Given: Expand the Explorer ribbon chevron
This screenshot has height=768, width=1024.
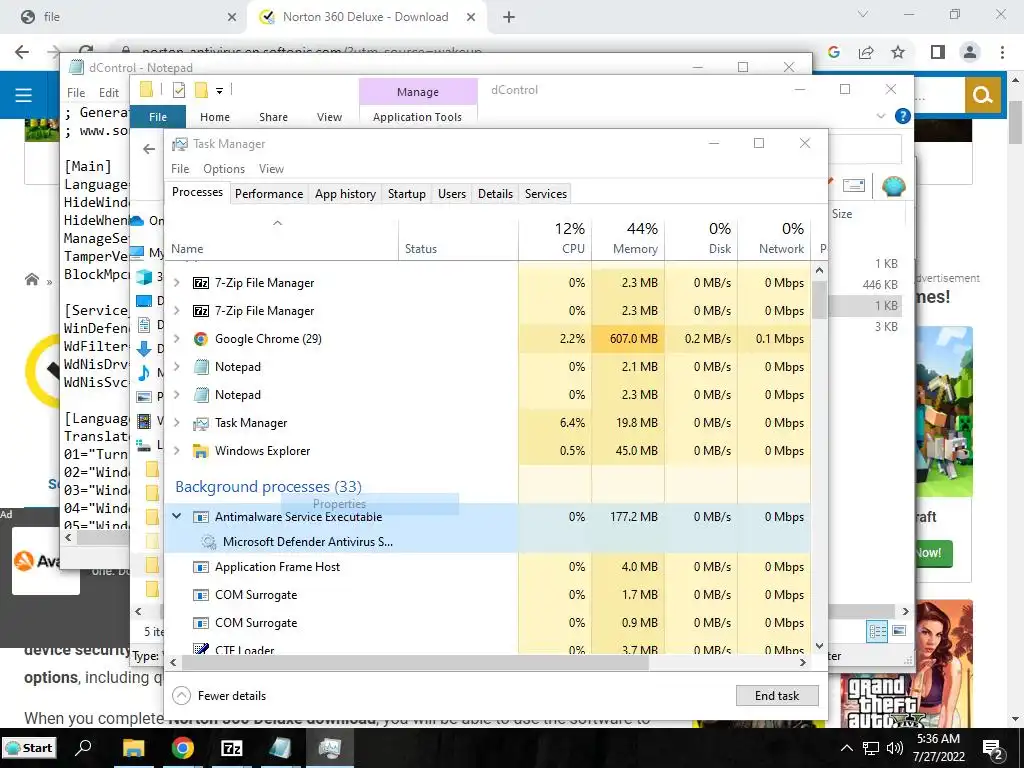Looking at the screenshot, I should click(x=880, y=116).
